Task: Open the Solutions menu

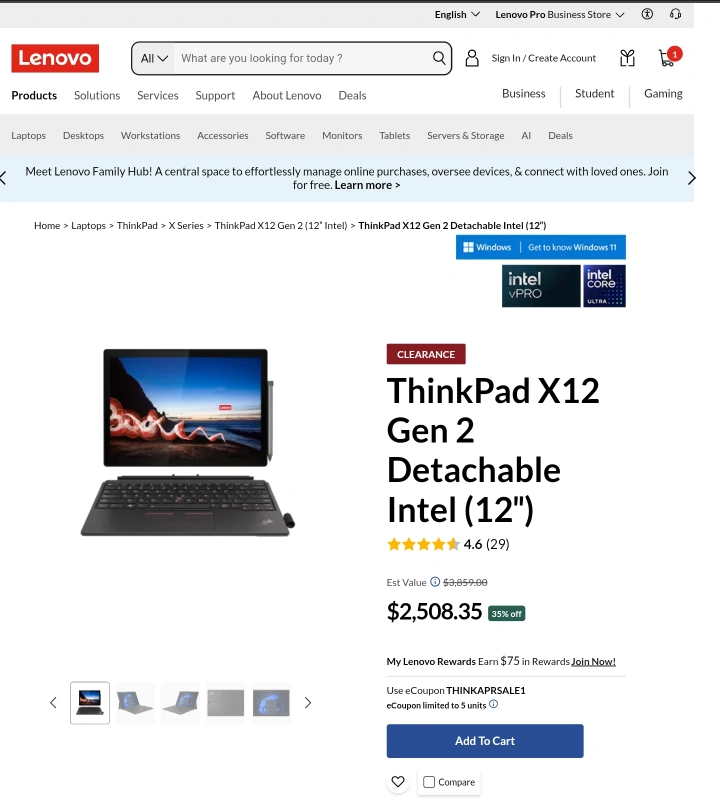Action: [x=97, y=95]
